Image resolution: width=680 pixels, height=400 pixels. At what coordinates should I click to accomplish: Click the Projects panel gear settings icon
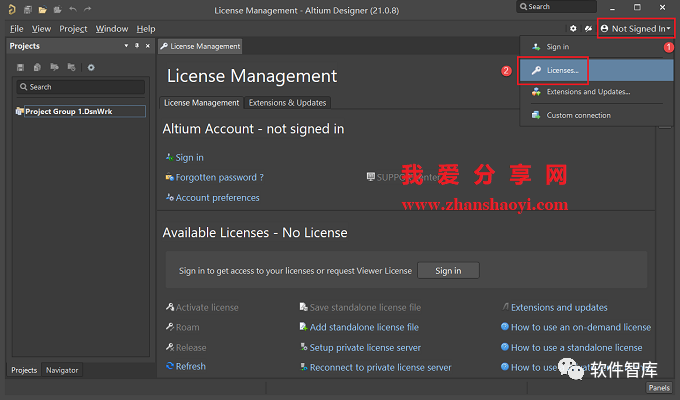[x=91, y=67]
